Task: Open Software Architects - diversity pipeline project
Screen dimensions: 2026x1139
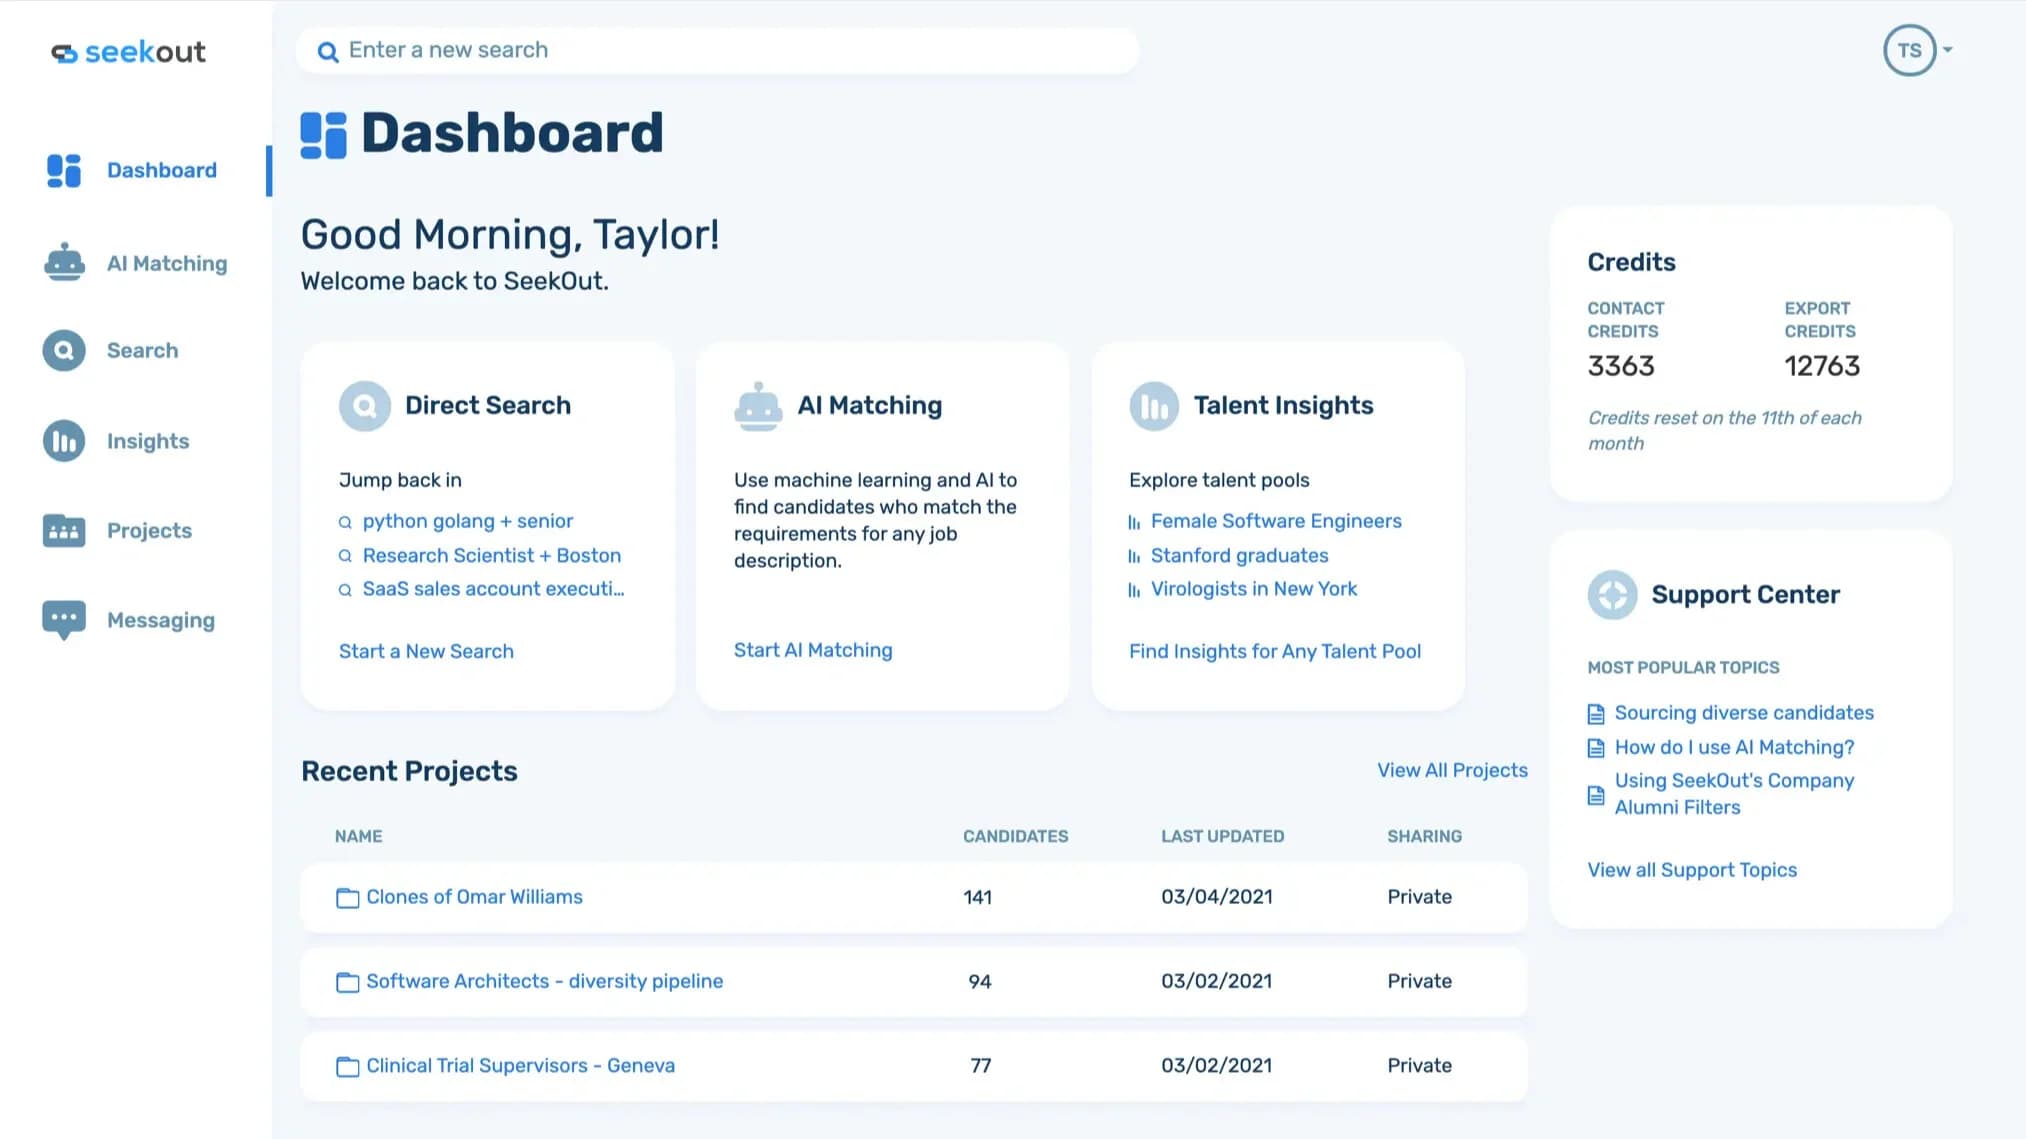Action: click(x=544, y=981)
